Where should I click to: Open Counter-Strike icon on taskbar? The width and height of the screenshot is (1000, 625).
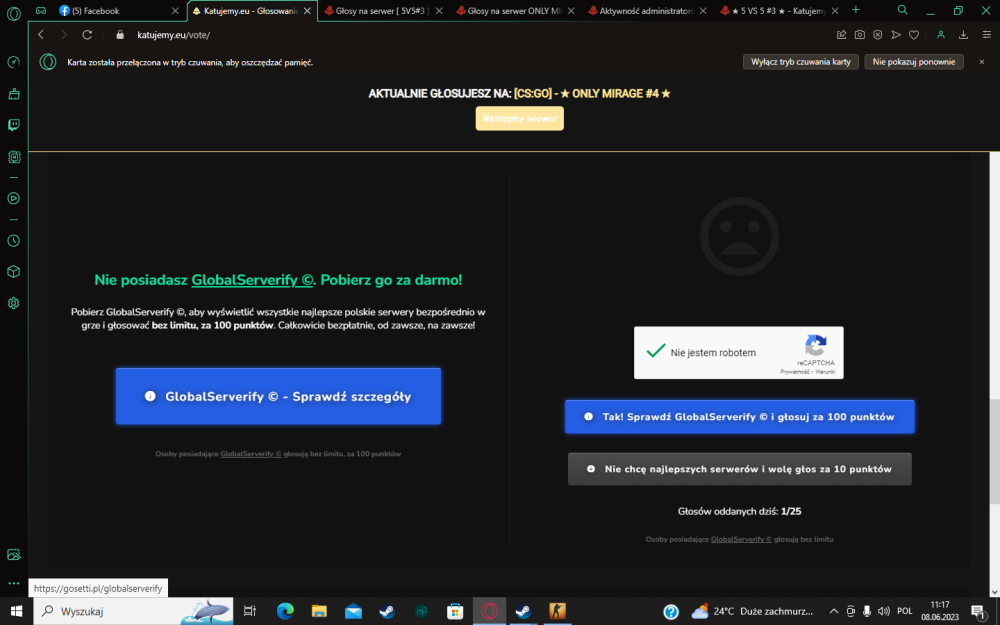point(557,611)
